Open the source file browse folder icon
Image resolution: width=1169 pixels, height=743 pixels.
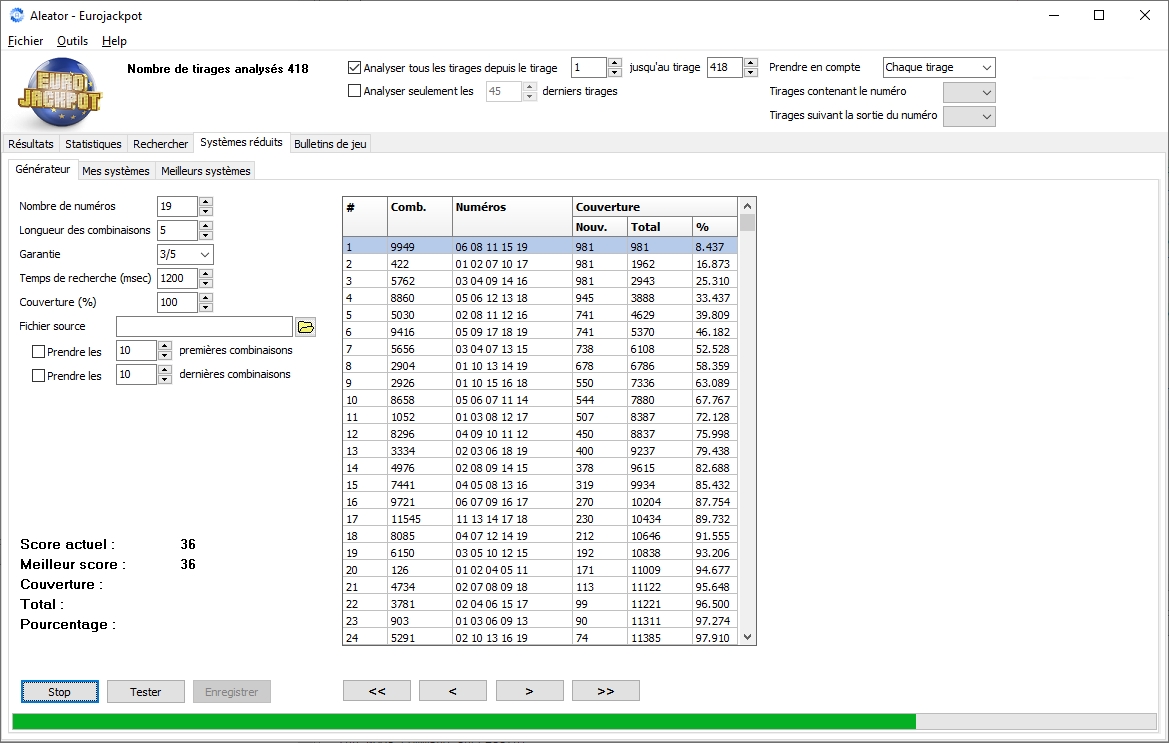point(306,326)
